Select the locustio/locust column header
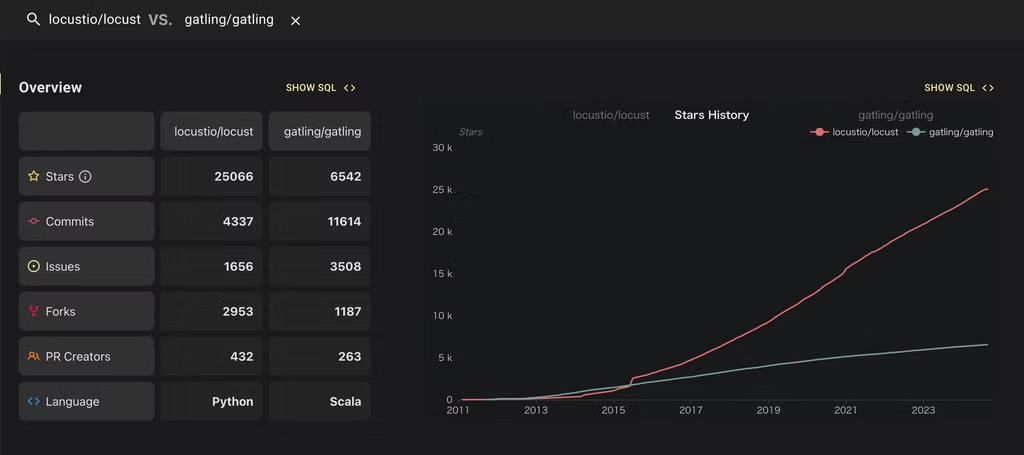Image resolution: width=1024 pixels, height=455 pixels. coord(212,131)
